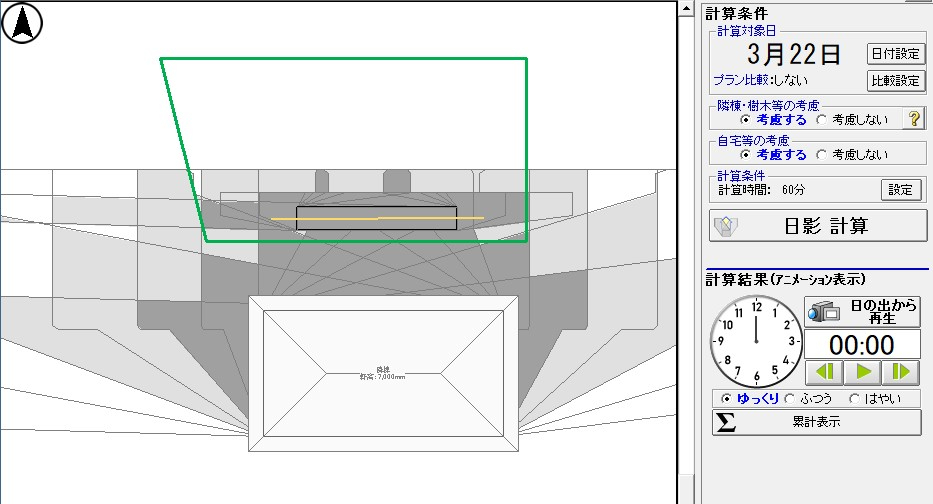Step forward with the green skip arrow
933x504 pixels.
click(x=901, y=373)
